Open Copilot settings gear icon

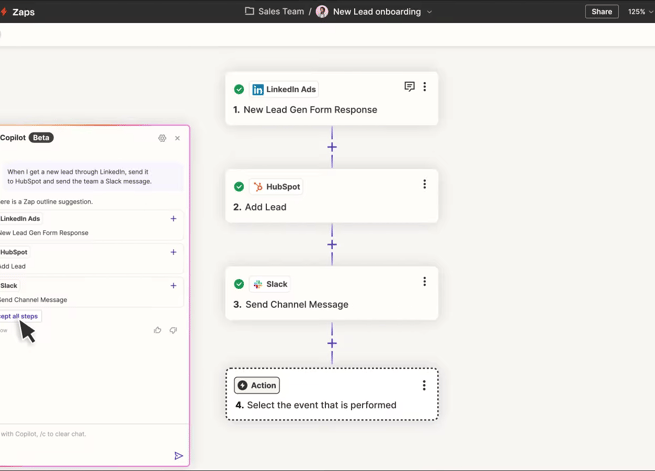tap(162, 138)
